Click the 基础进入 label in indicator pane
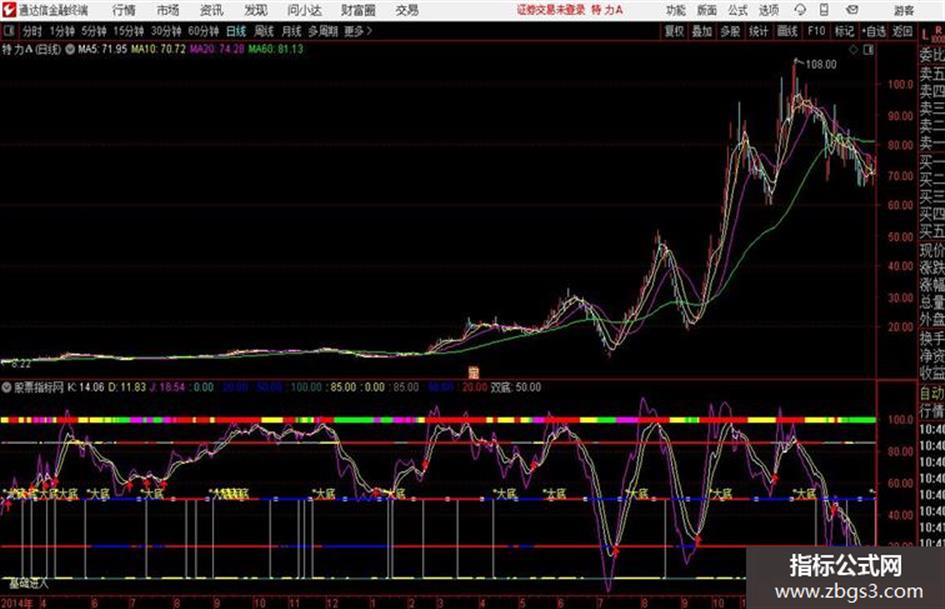 (x=29, y=583)
